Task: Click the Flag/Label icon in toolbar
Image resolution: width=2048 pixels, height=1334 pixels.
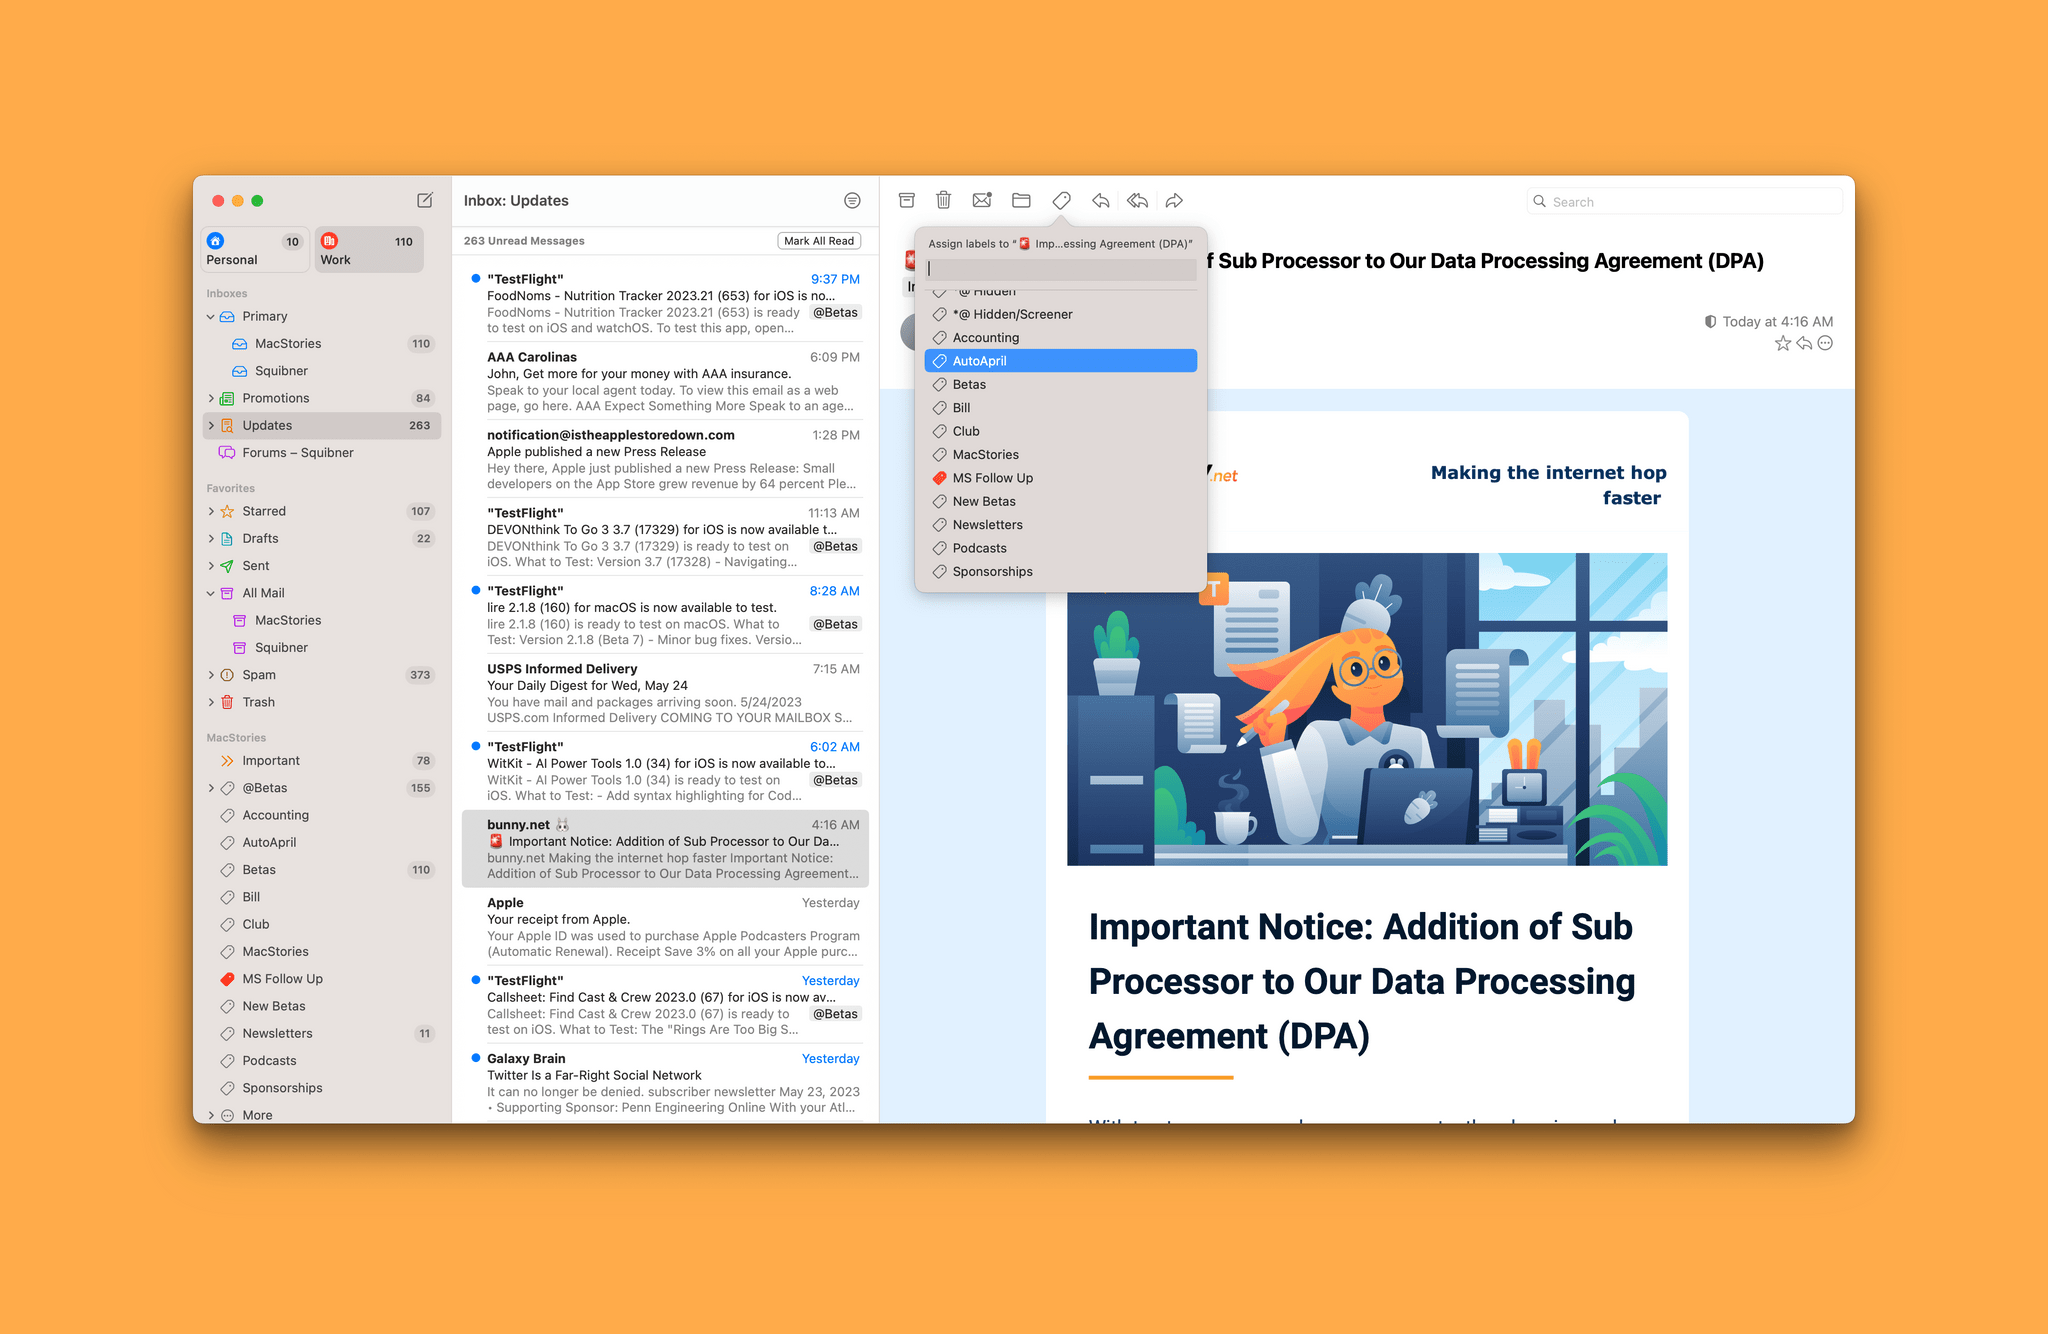Action: [x=1060, y=201]
